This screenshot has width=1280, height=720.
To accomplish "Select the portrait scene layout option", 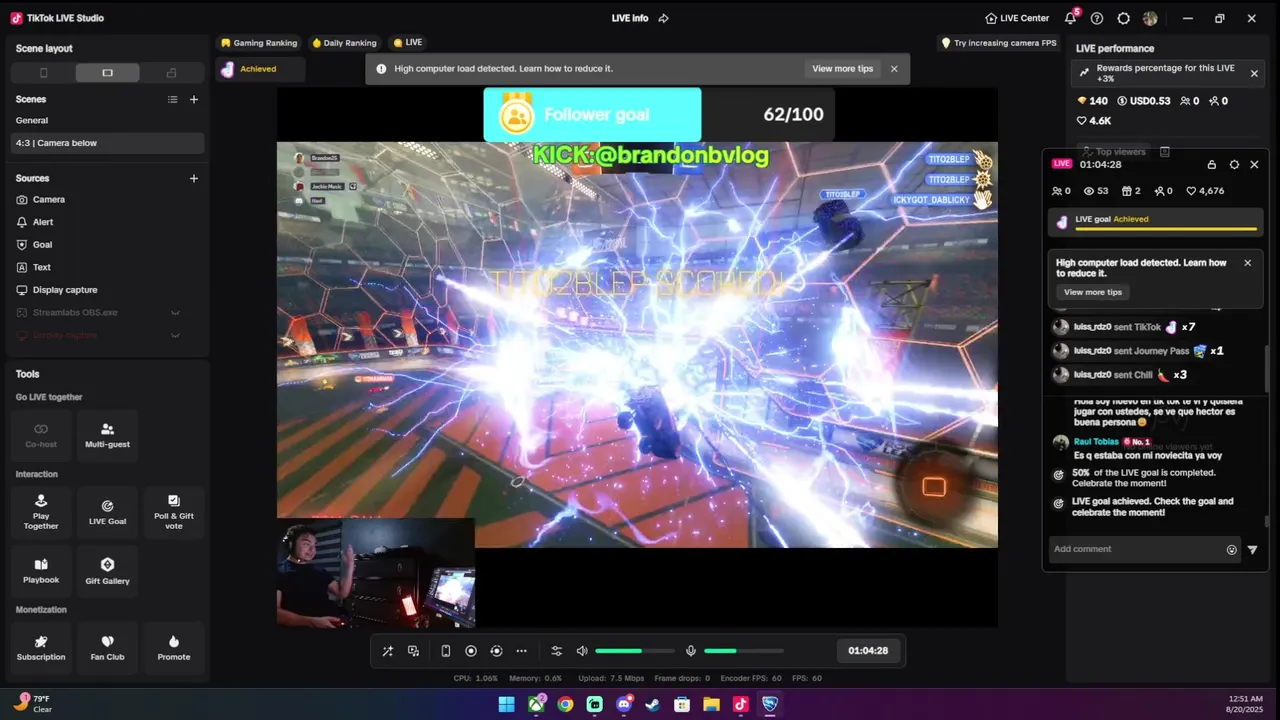I will point(43,73).
